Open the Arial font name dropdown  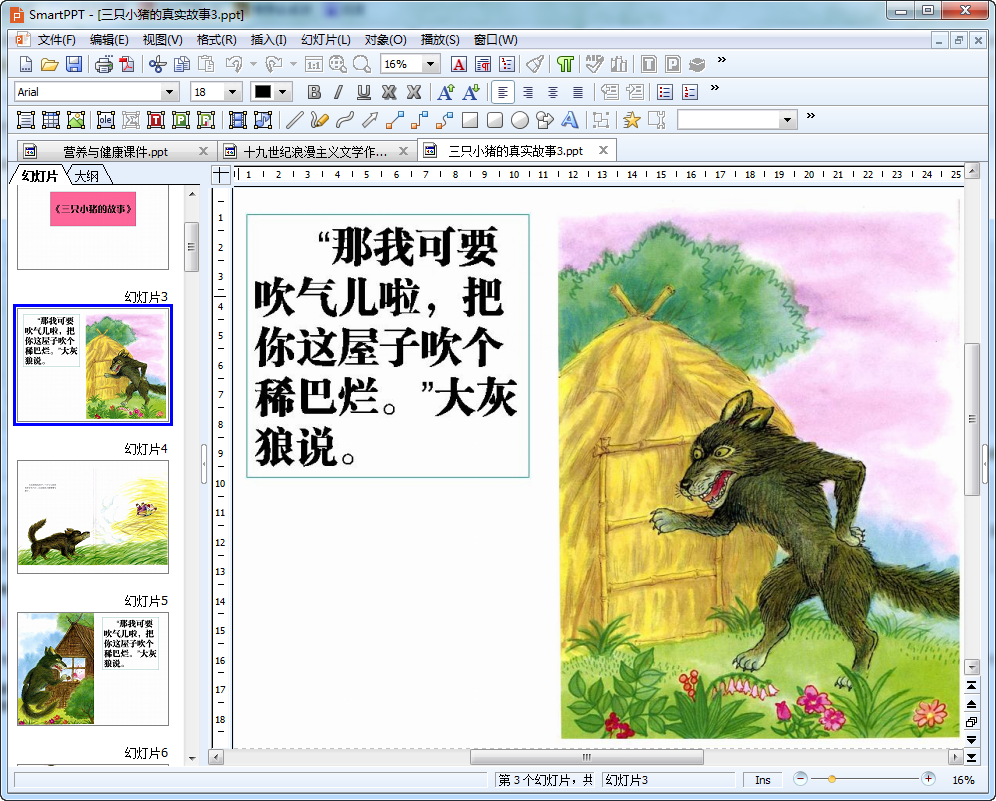(x=169, y=92)
